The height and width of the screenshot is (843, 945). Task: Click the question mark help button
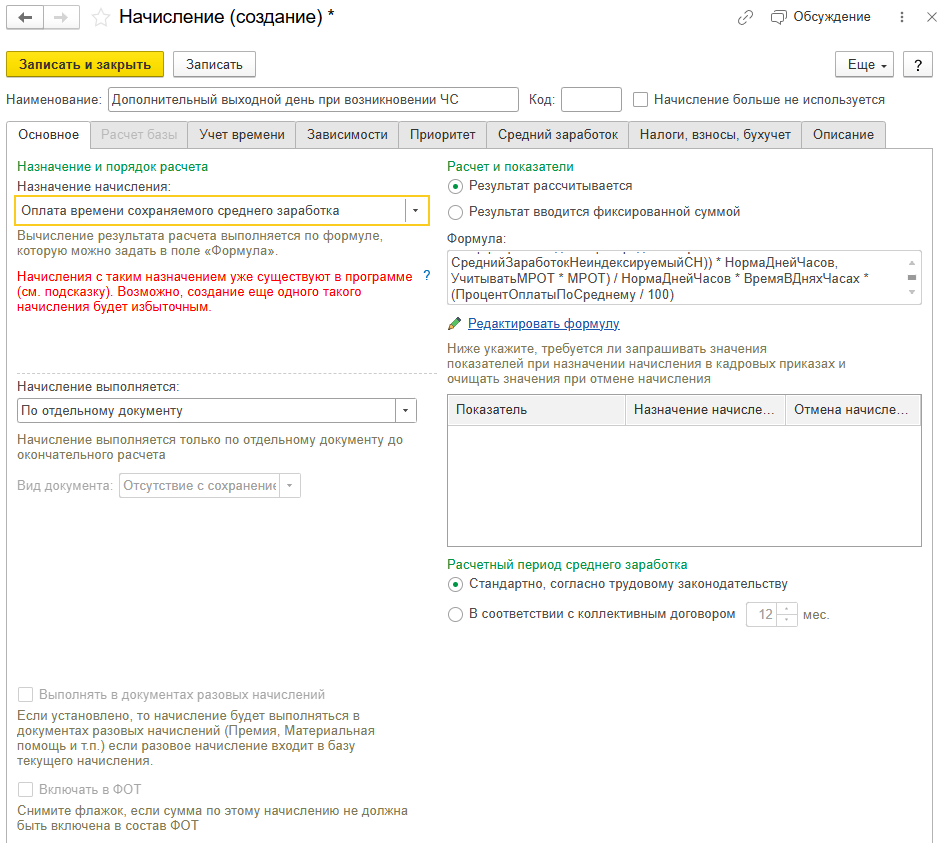pos(917,64)
